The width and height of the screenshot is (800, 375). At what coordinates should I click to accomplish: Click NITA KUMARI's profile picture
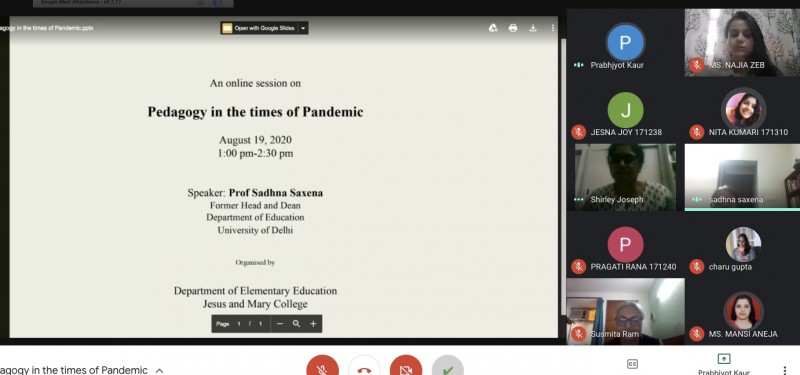(743, 110)
